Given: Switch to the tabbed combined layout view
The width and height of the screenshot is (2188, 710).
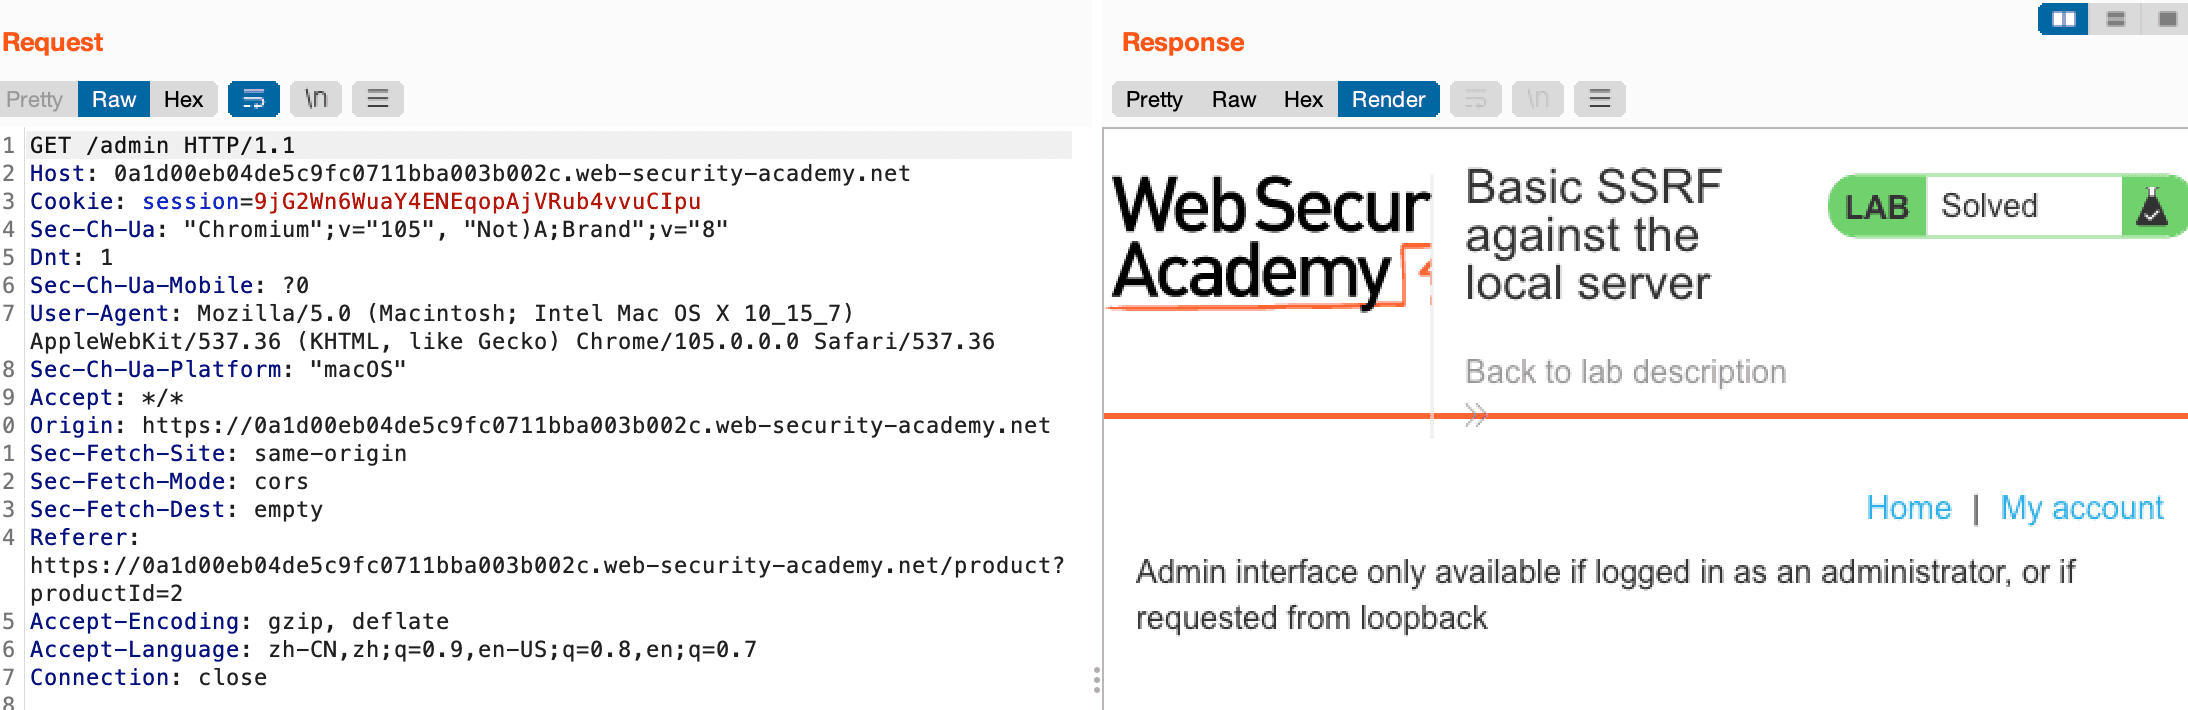Looking at the screenshot, I should point(2166,19).
